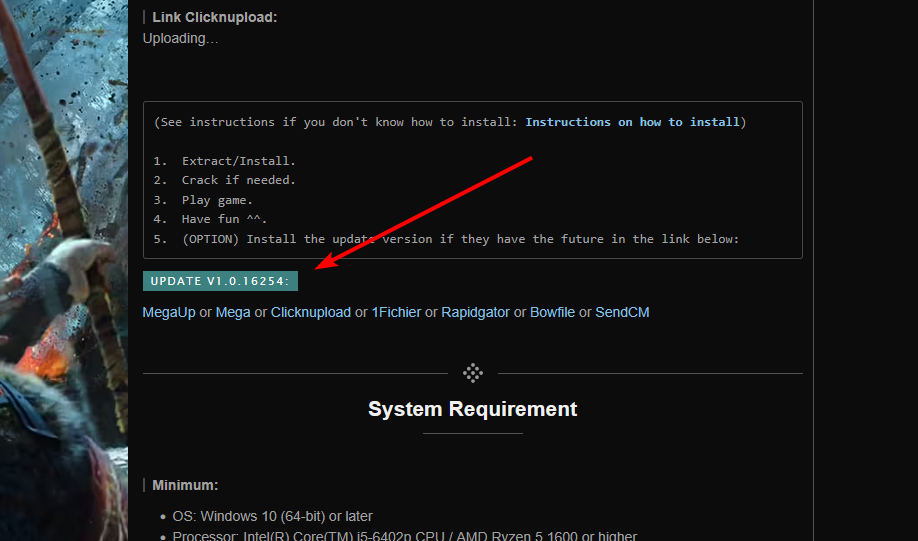This screenshot has width=918, height=541.
Task: Click the Crack if needed step
Action: click(x=238, y=180)
